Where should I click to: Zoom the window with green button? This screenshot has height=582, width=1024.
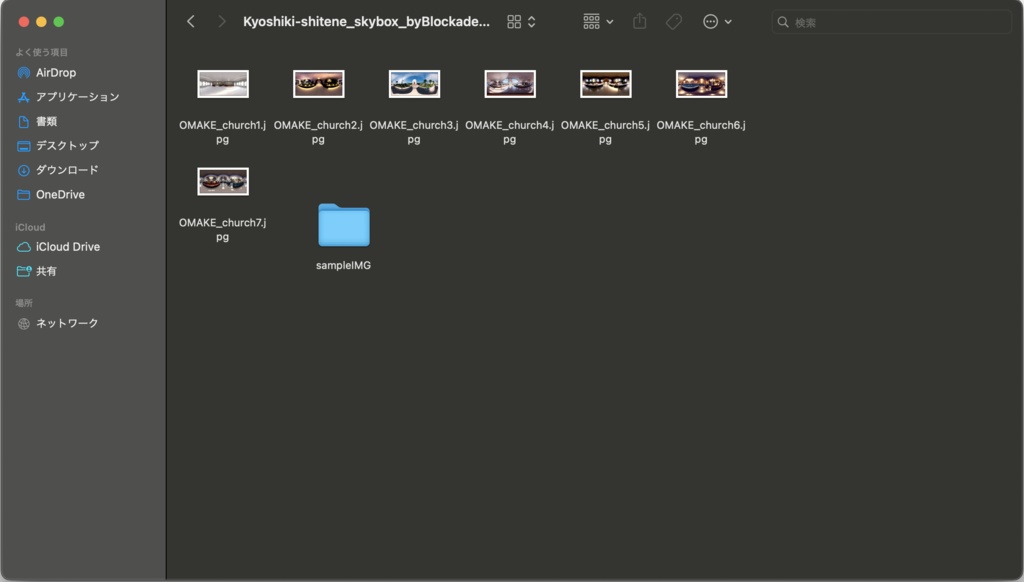[59, 22]
